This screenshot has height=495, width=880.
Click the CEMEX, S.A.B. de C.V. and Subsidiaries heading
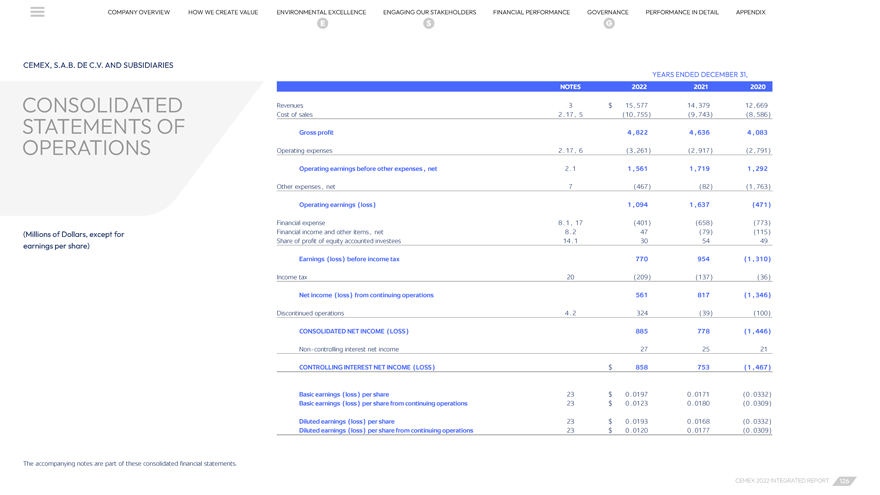[98, 65]
